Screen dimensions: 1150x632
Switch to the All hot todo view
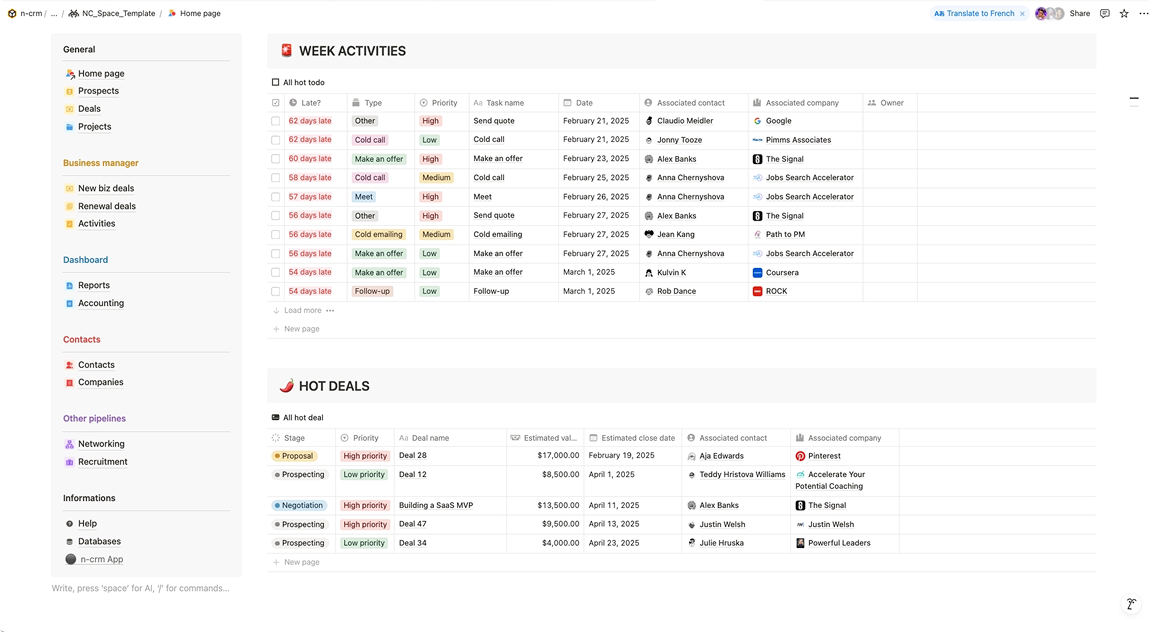point(299,82)
